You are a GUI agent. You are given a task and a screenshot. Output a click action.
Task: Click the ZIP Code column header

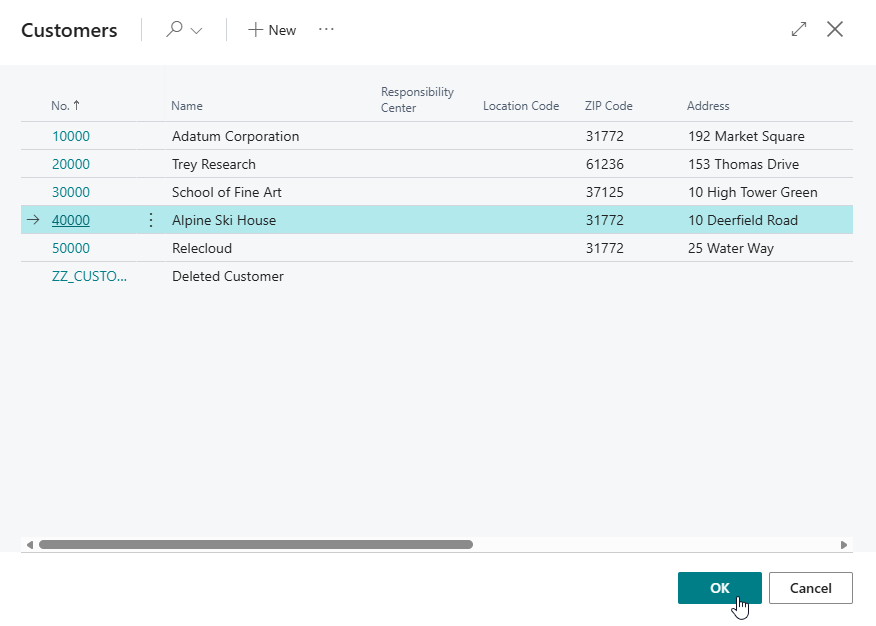[x=608, y=106]
